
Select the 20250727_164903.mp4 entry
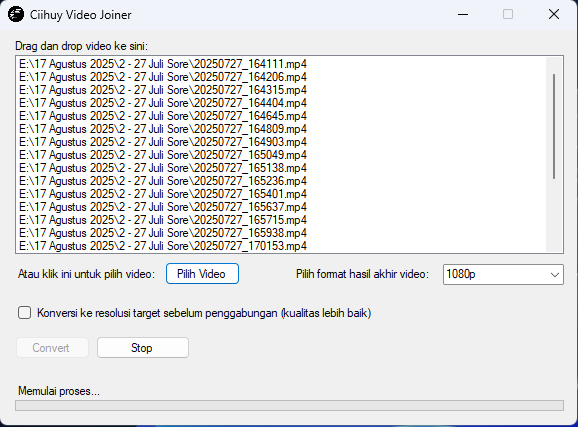pos(163,142)
